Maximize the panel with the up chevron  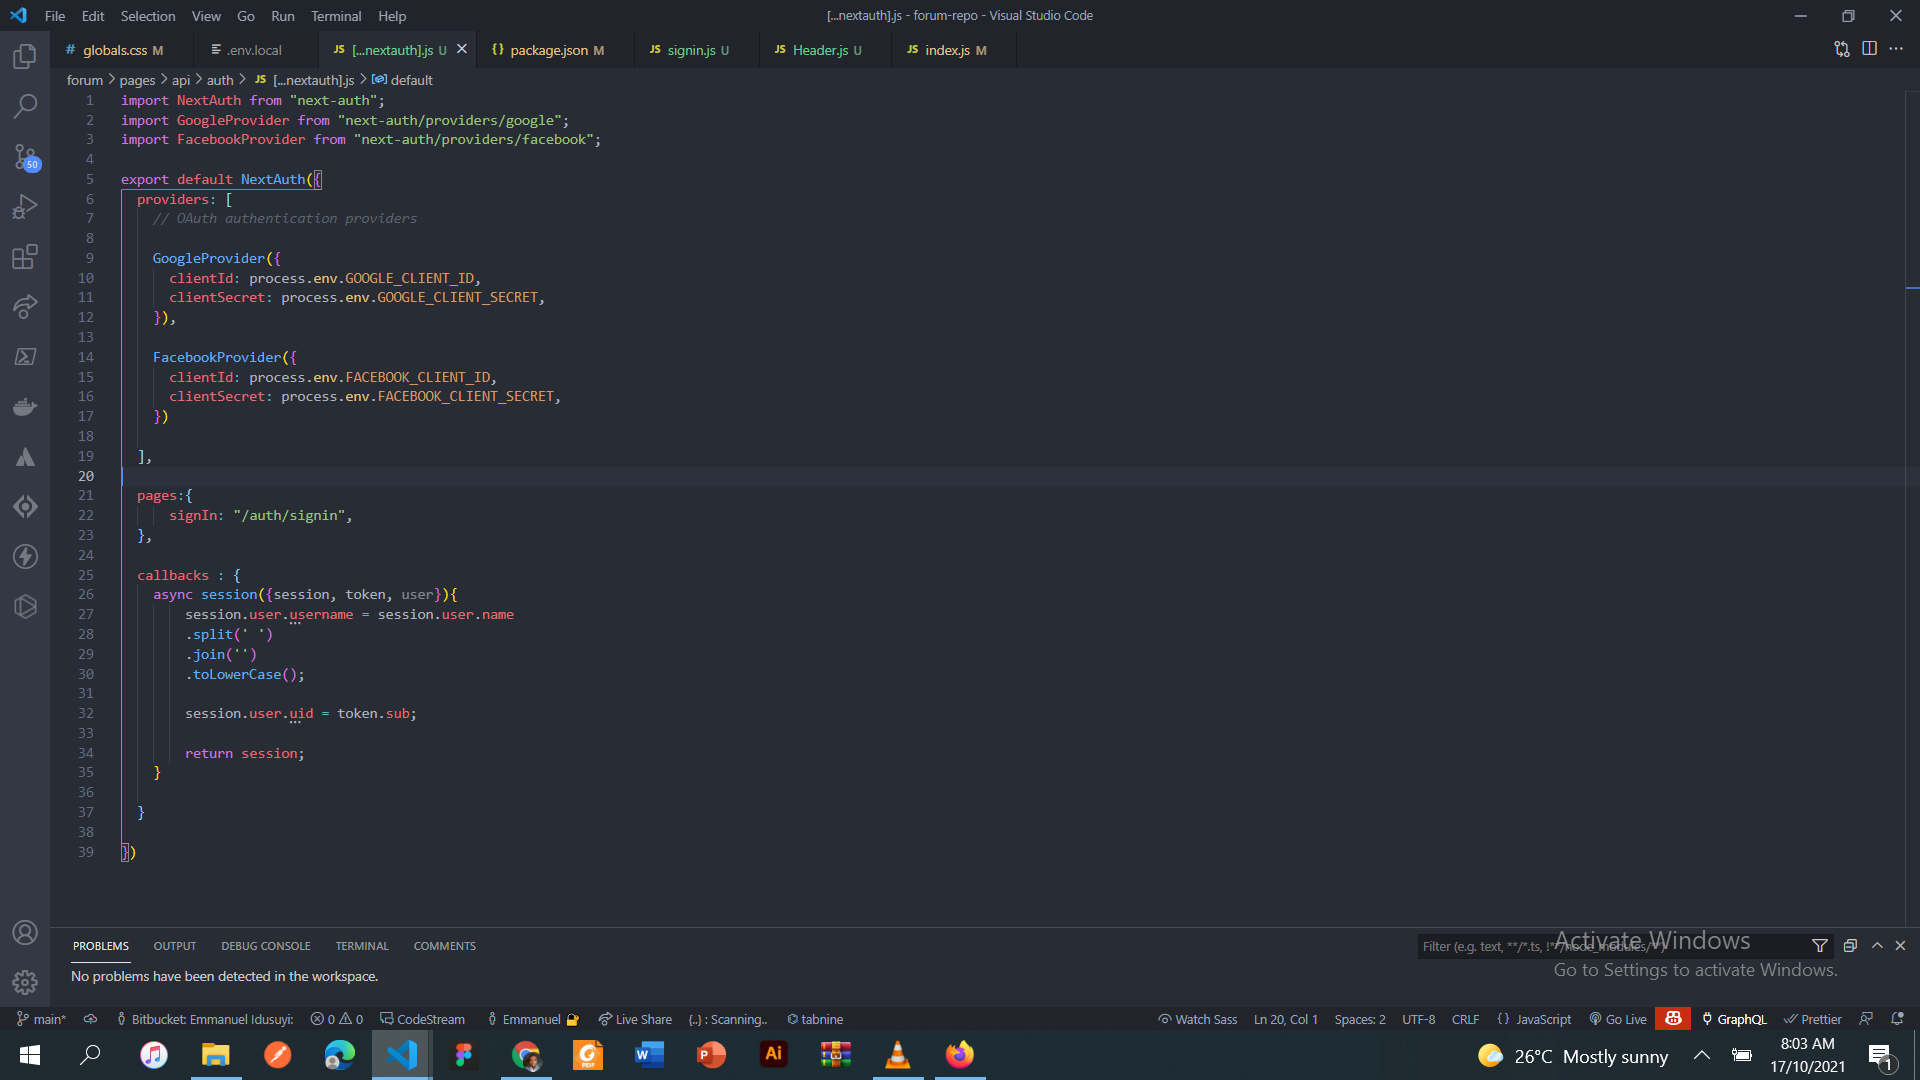[1877, 946]
